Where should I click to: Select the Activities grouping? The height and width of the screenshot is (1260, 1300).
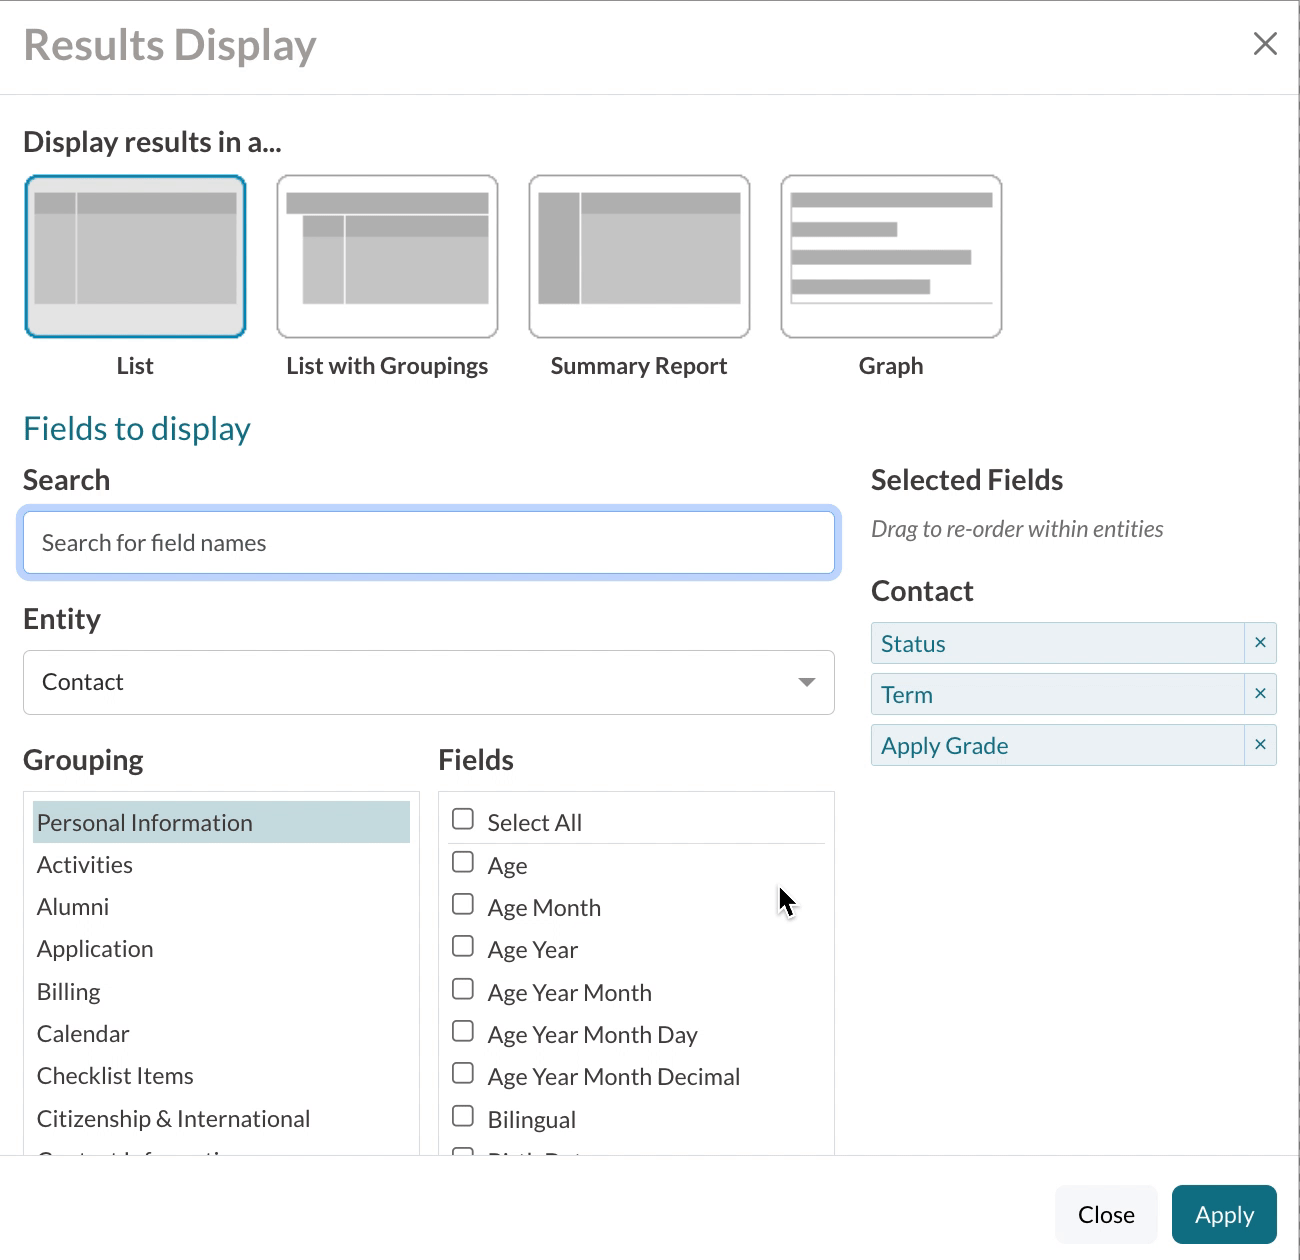pos(85,865)
